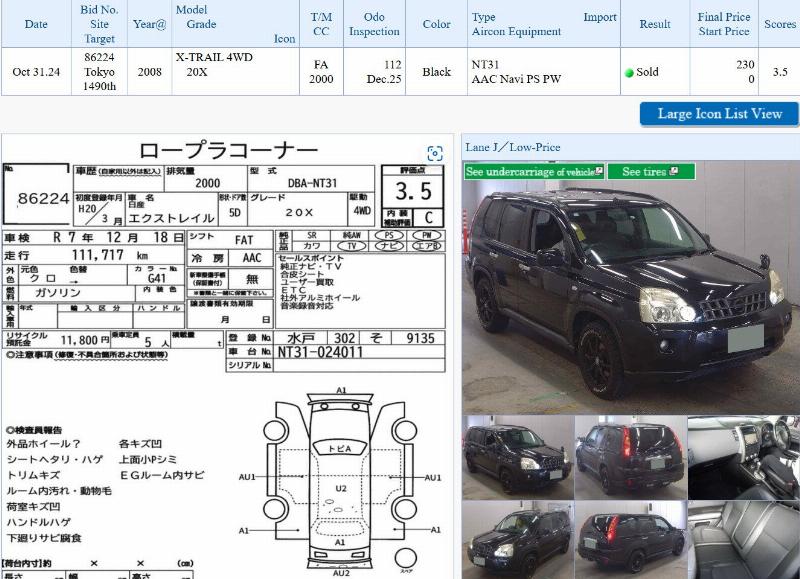Image resolution: width=800 pixels, height=579 pixels.
Task: Open the Large Icon List View
Action: pyautogui.click(x=719, y=114)
